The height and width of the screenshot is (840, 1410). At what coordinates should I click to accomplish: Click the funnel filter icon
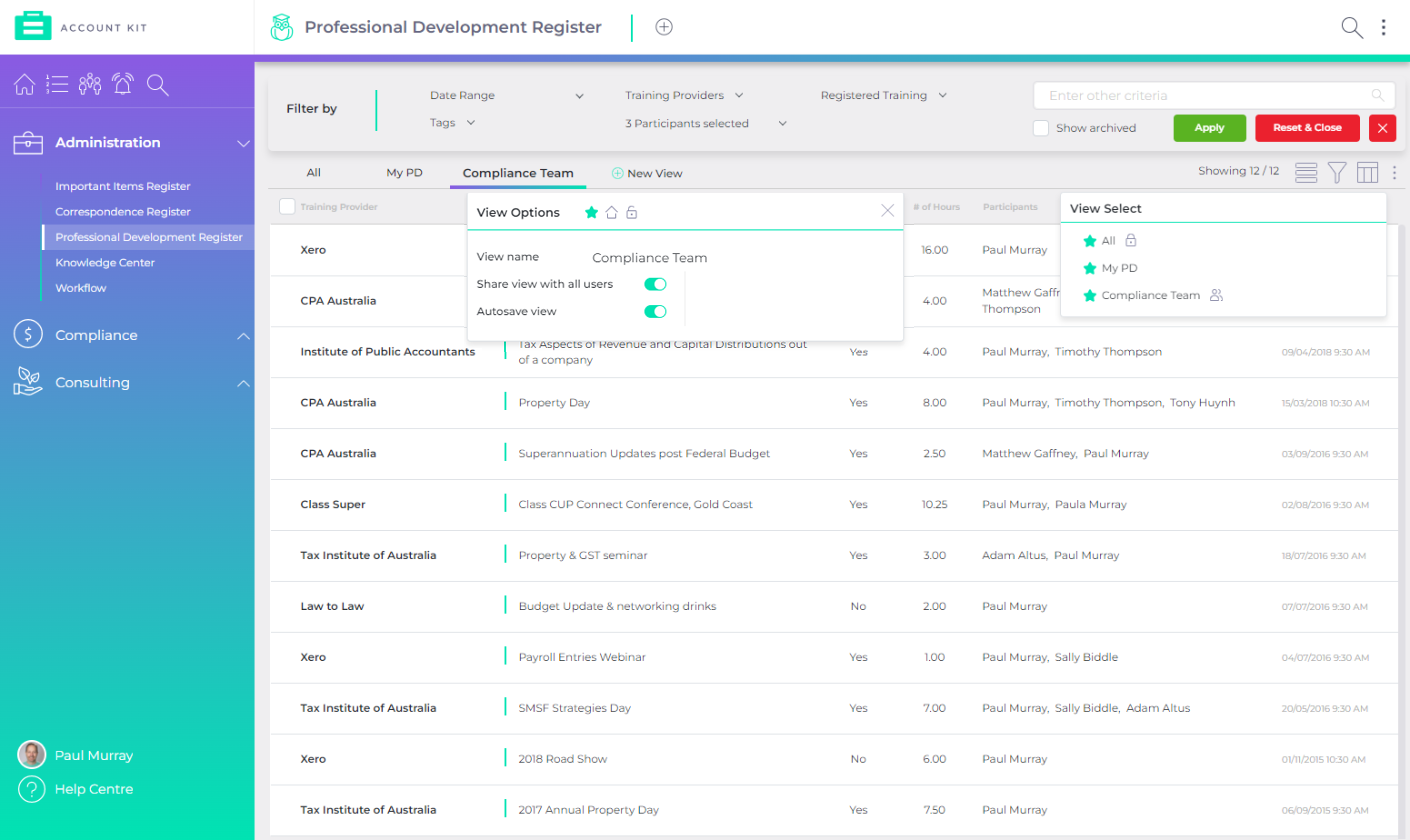[1336, 173]
